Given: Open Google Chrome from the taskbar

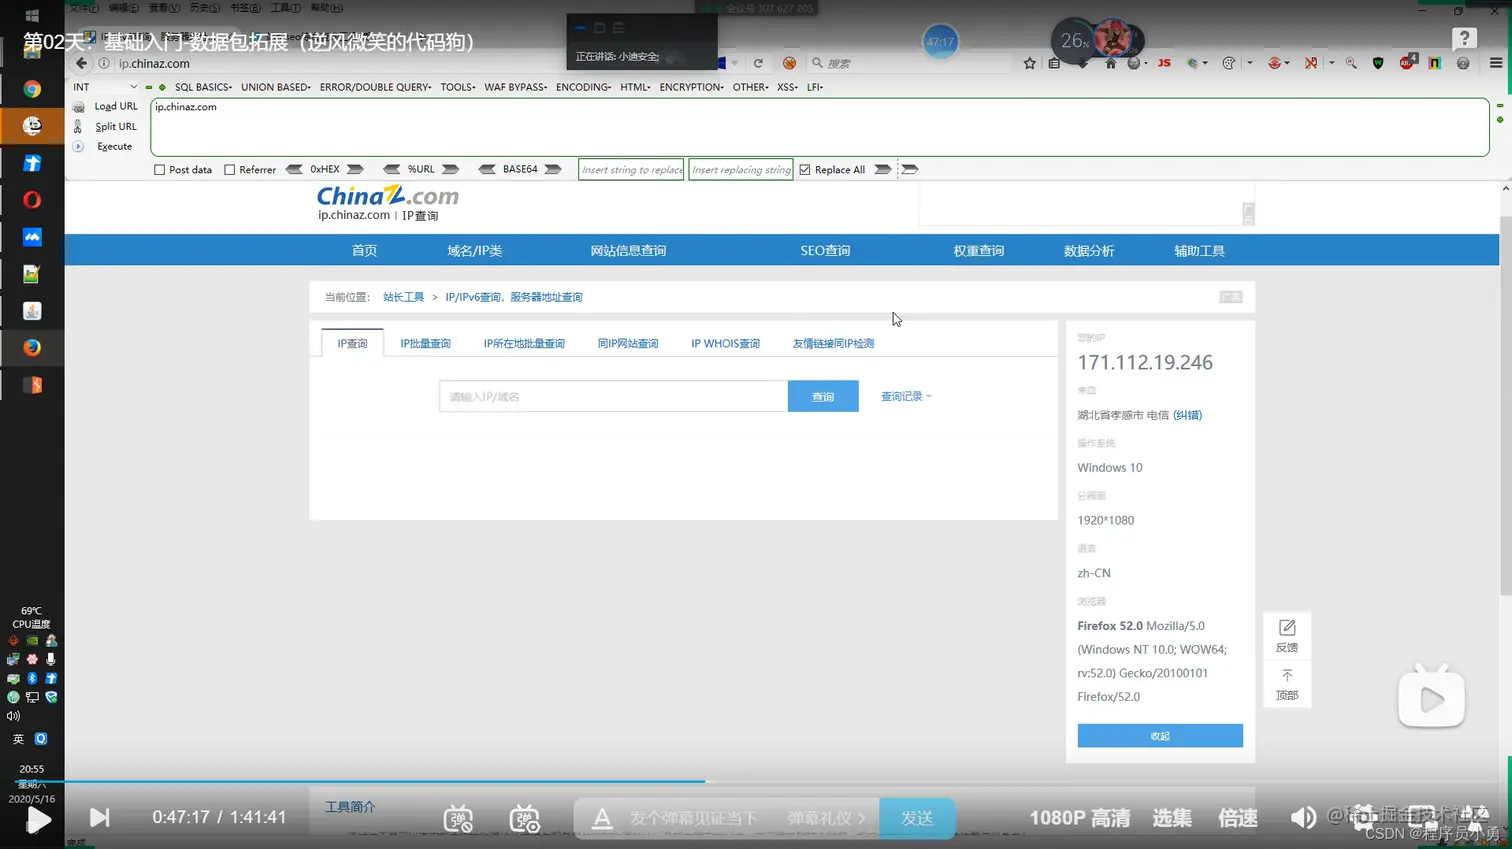Looking at the screenshot, I should tap(32, 89).
